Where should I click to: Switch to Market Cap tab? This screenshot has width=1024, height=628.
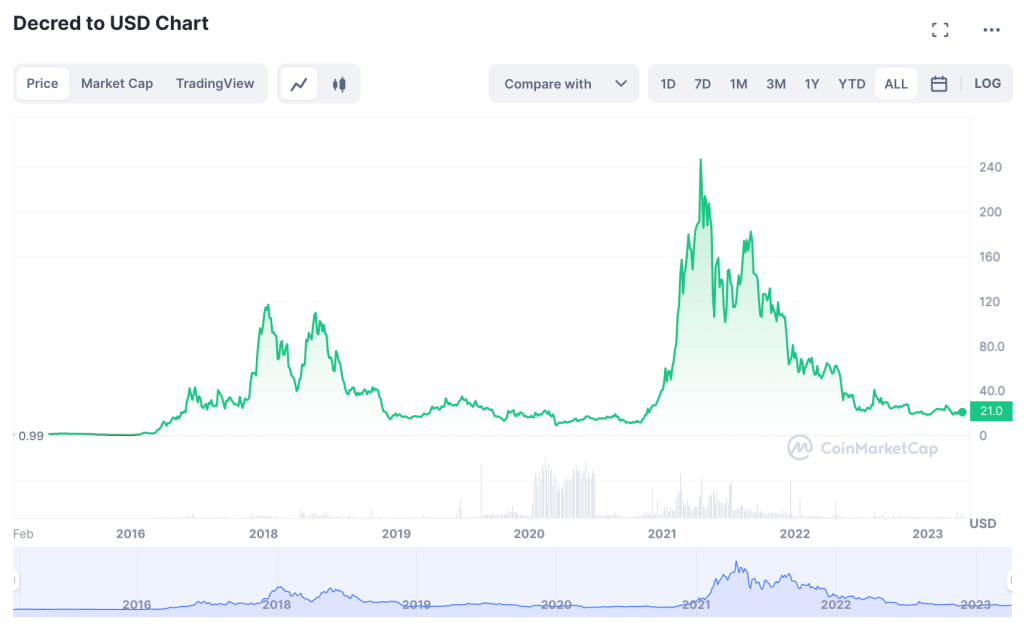(117, 84)
